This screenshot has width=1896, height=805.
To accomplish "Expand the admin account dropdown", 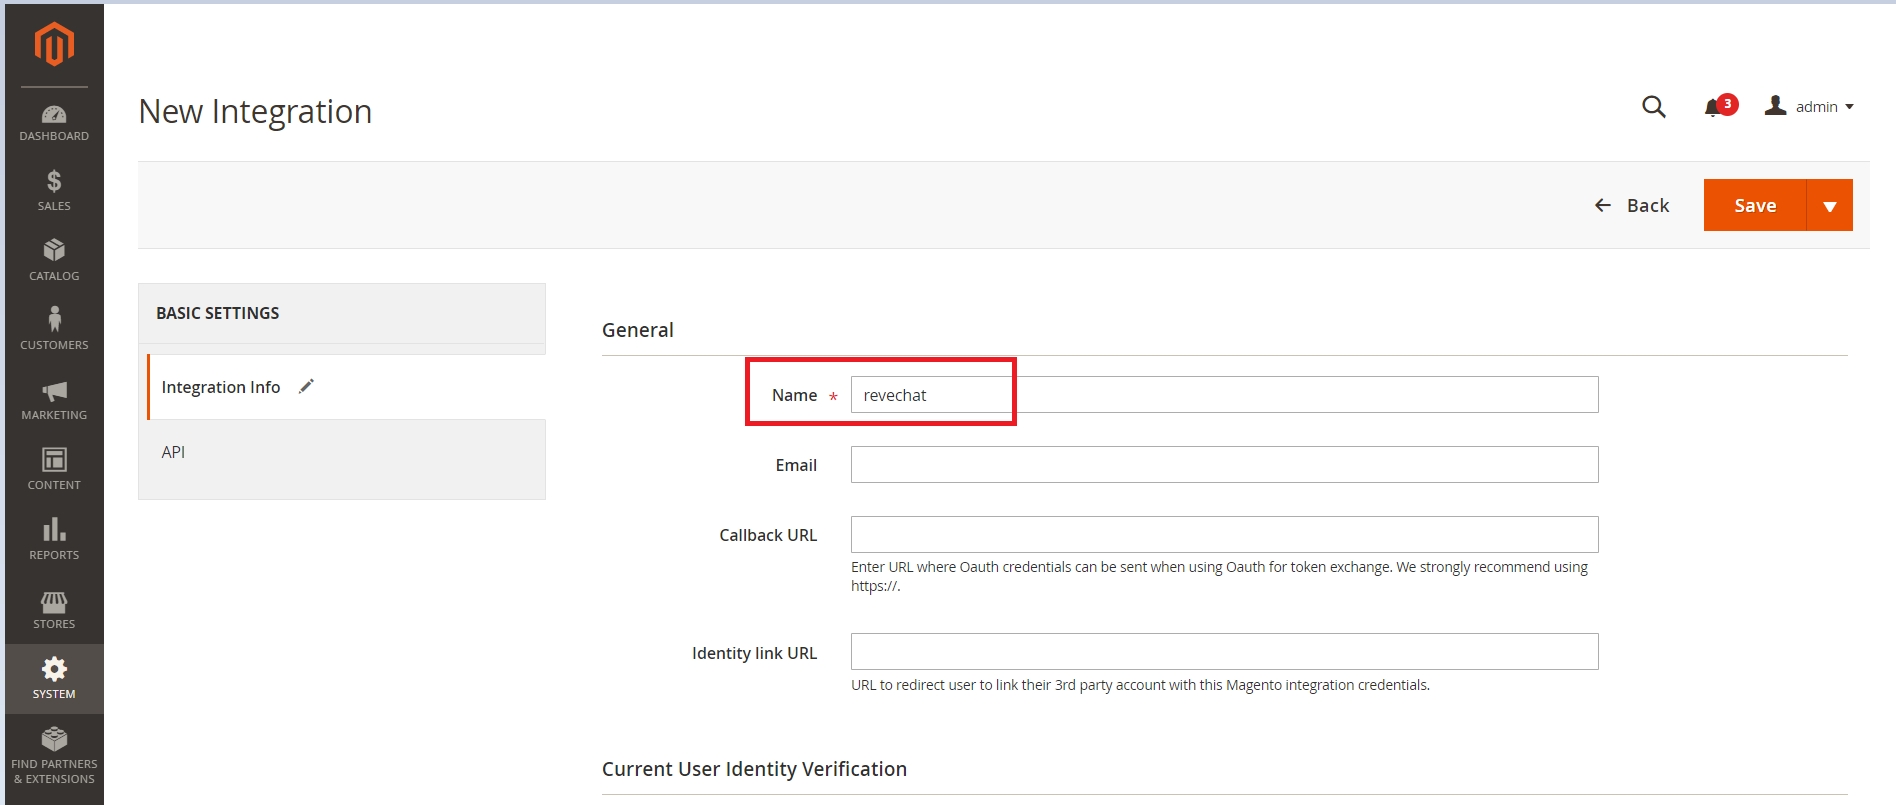I will (x=1811, y=107).
